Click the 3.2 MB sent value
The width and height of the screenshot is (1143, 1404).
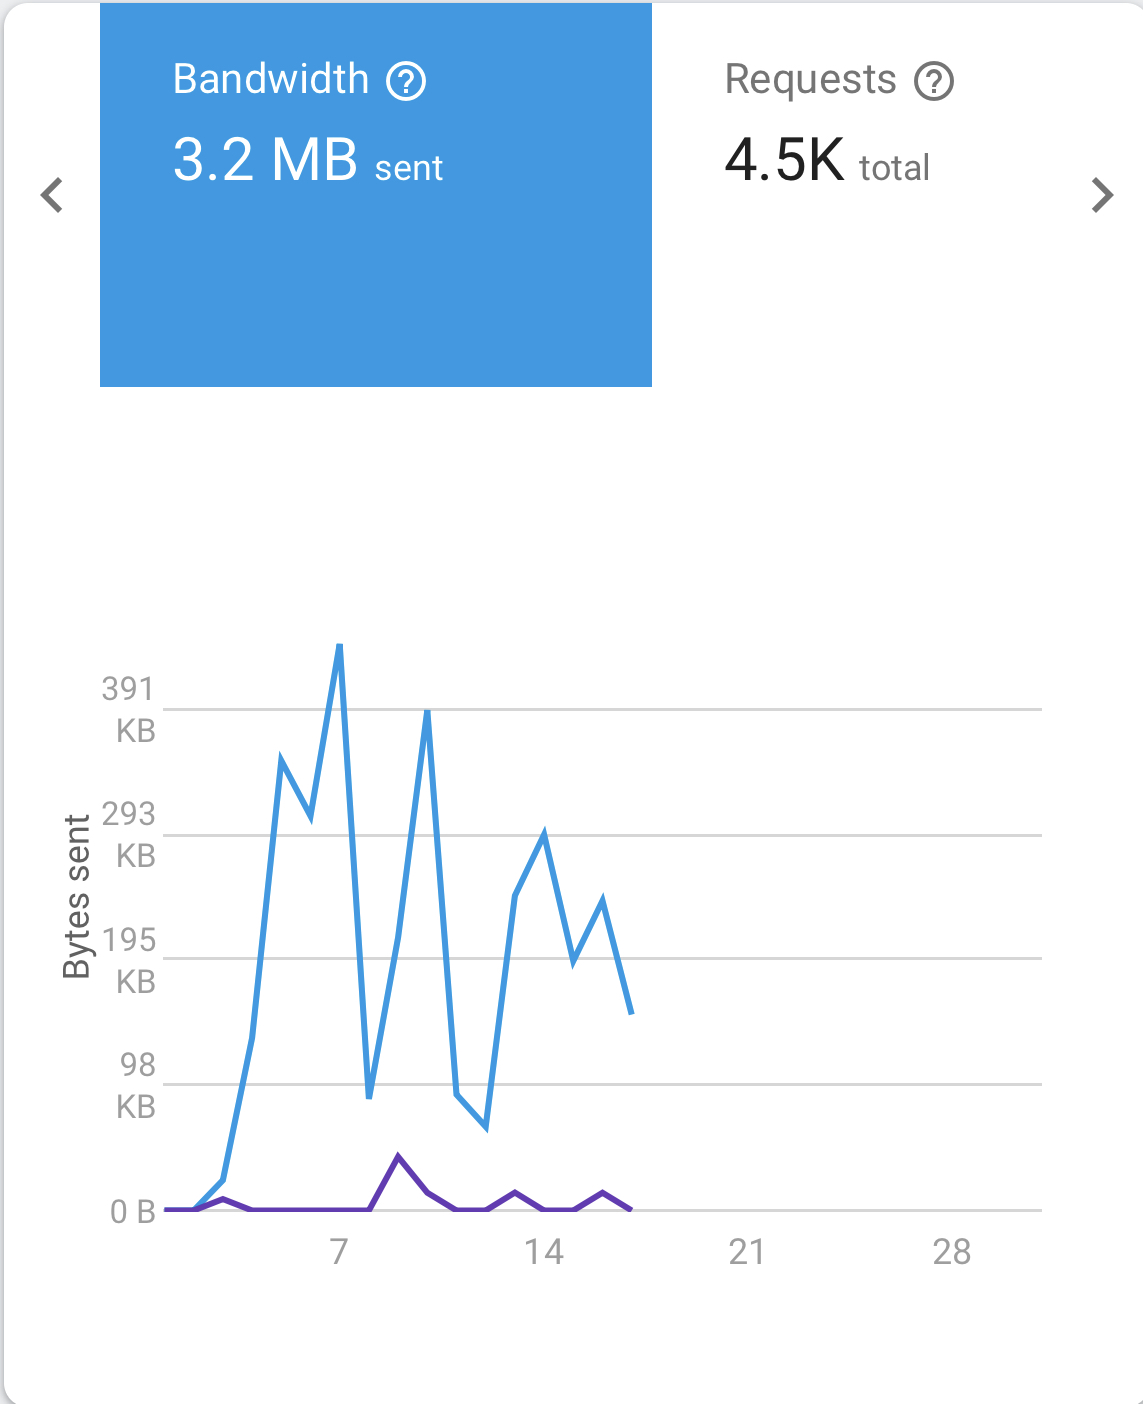point(307,161)
